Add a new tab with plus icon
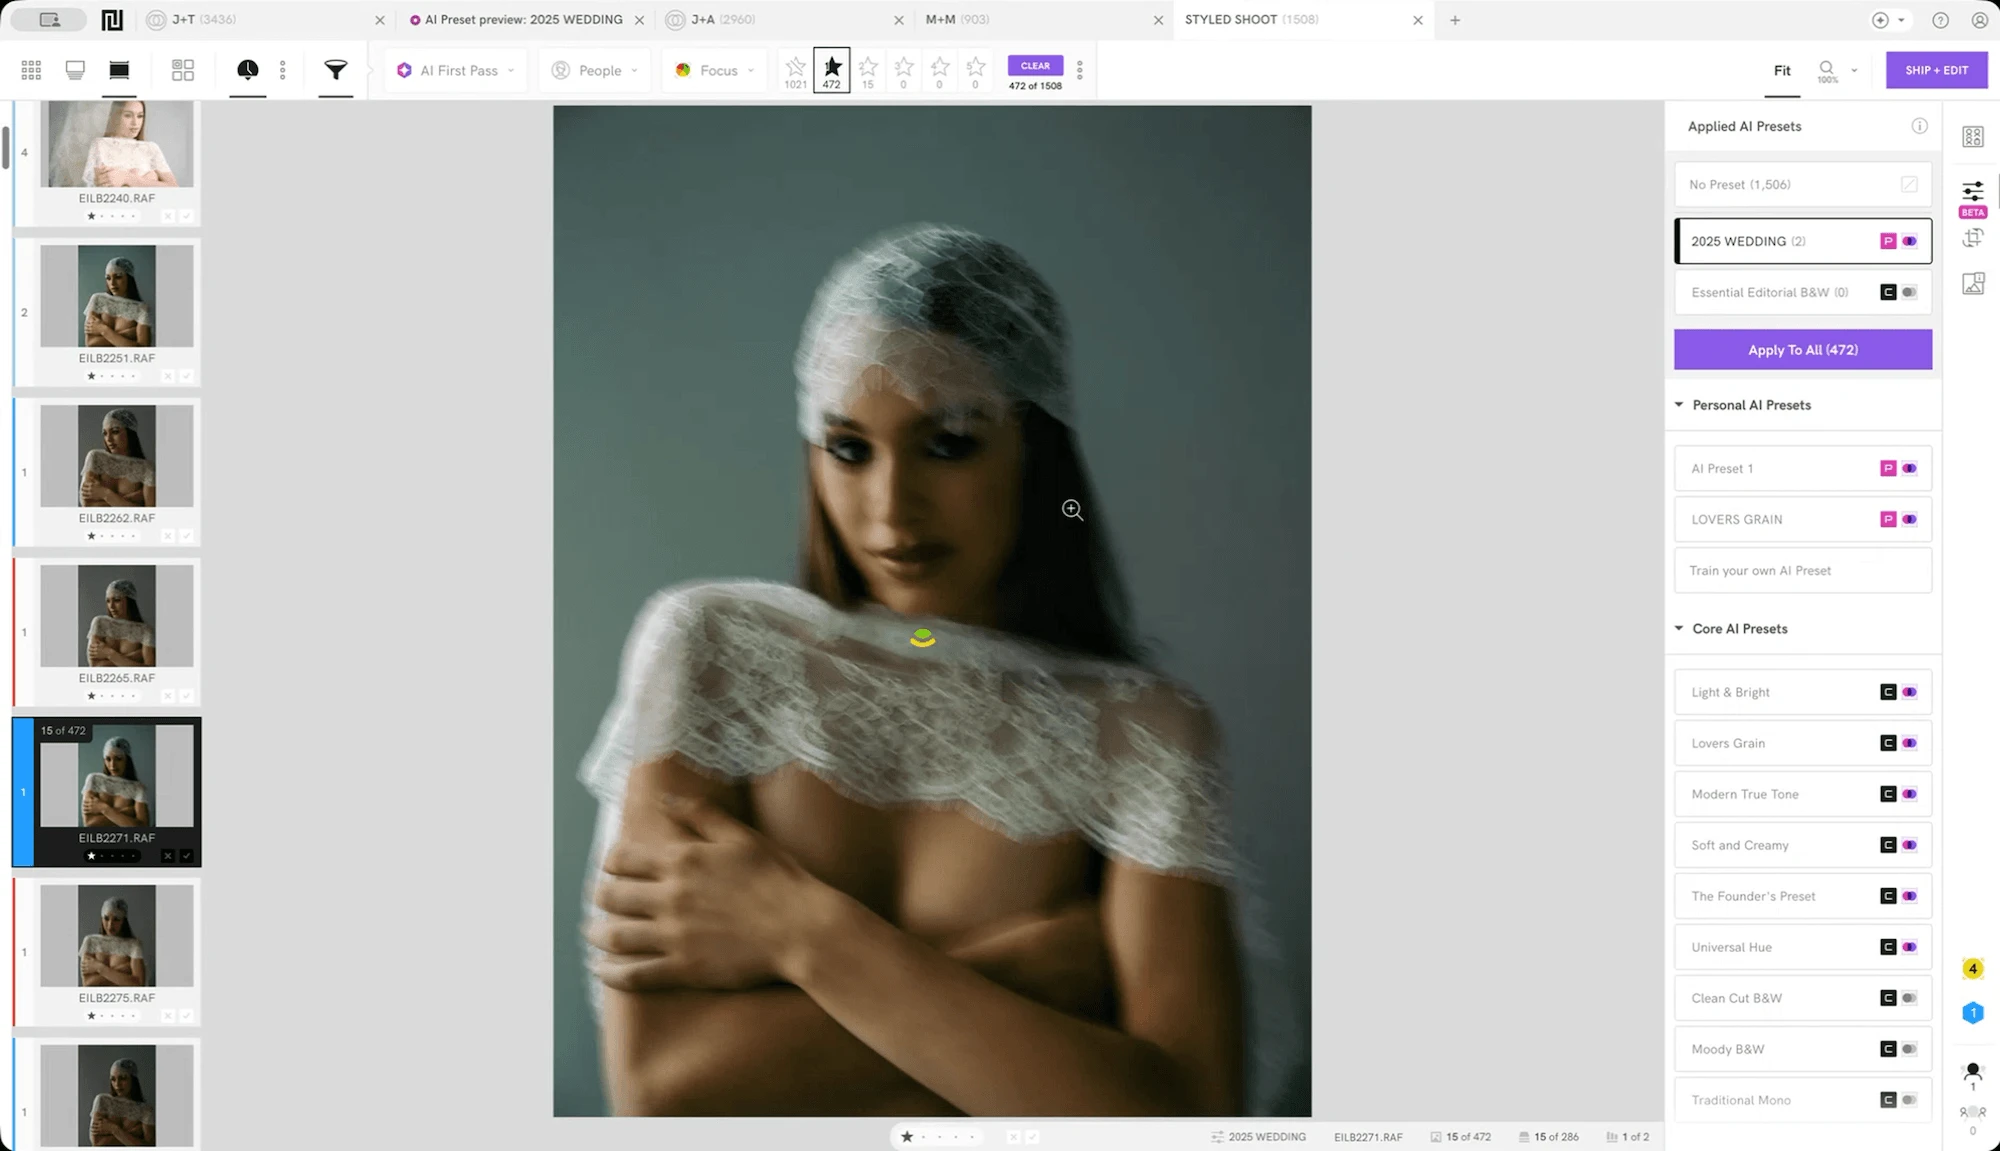 [x=1455, y=20]
